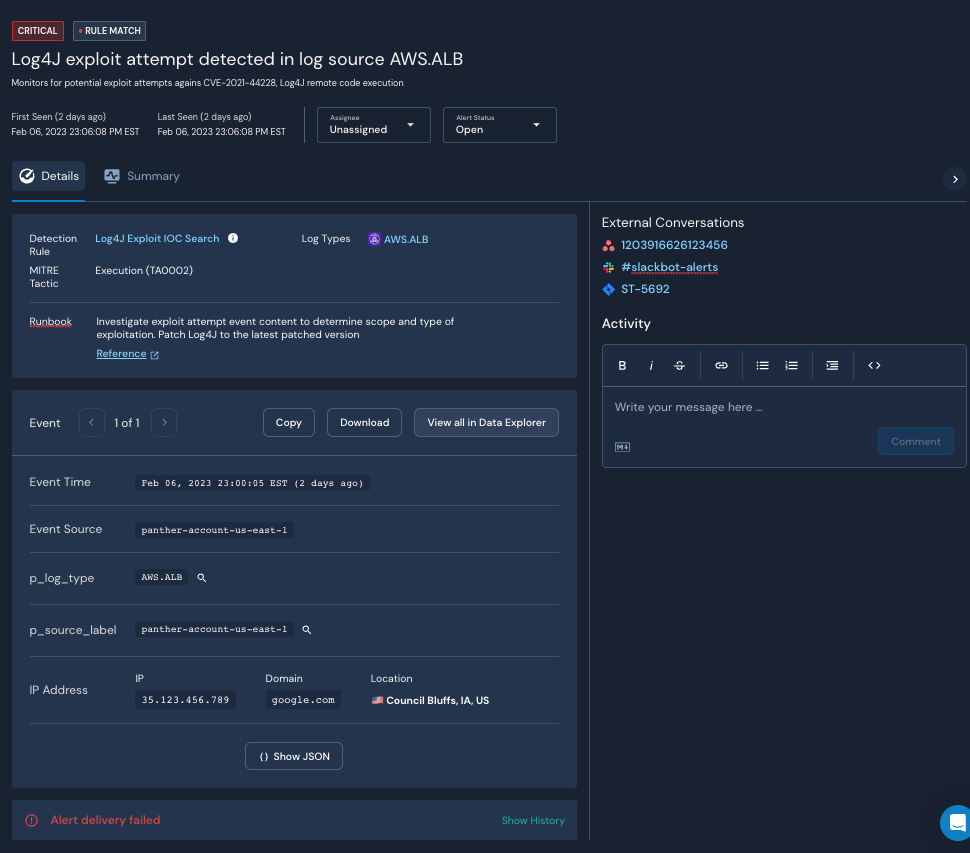Click search icon next to AWS.ALB p_log_type
Viewport: 970px width, 853px height.
201,578
